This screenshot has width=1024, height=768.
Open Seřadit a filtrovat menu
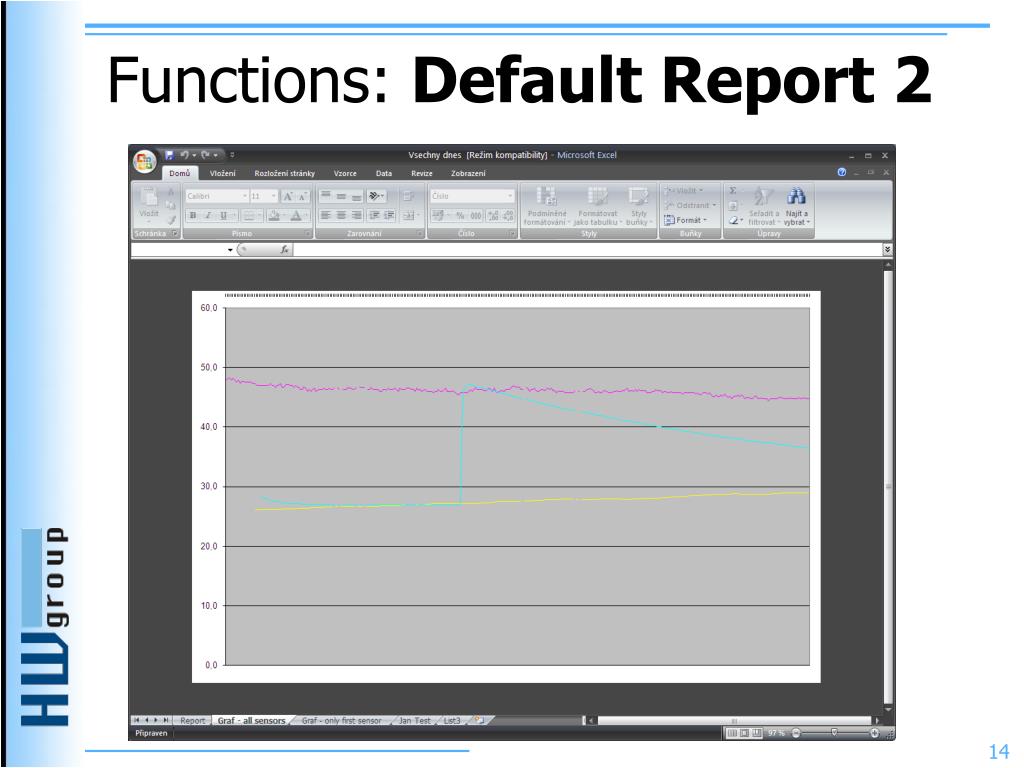763,206
